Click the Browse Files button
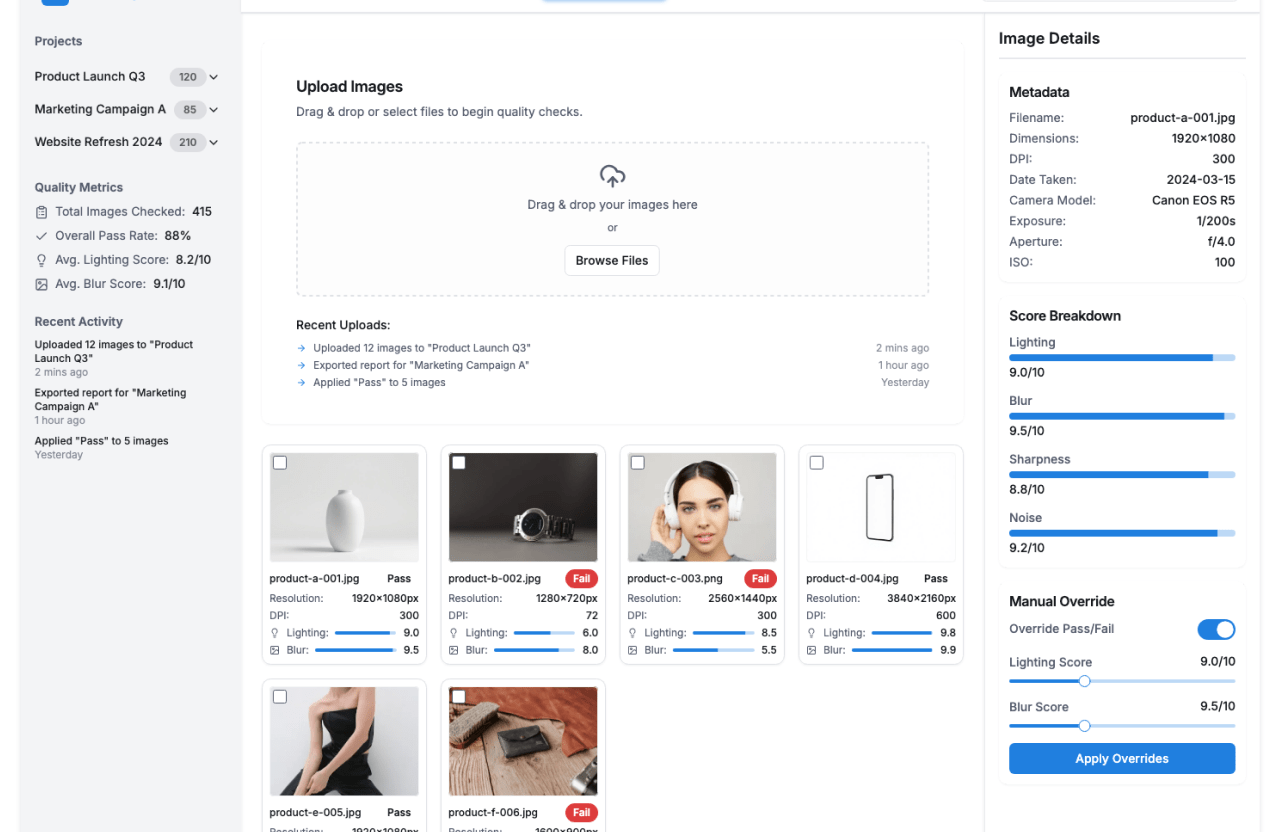Image resolution: width=1280 pixels, height=832 pixels. click(612, 260)
